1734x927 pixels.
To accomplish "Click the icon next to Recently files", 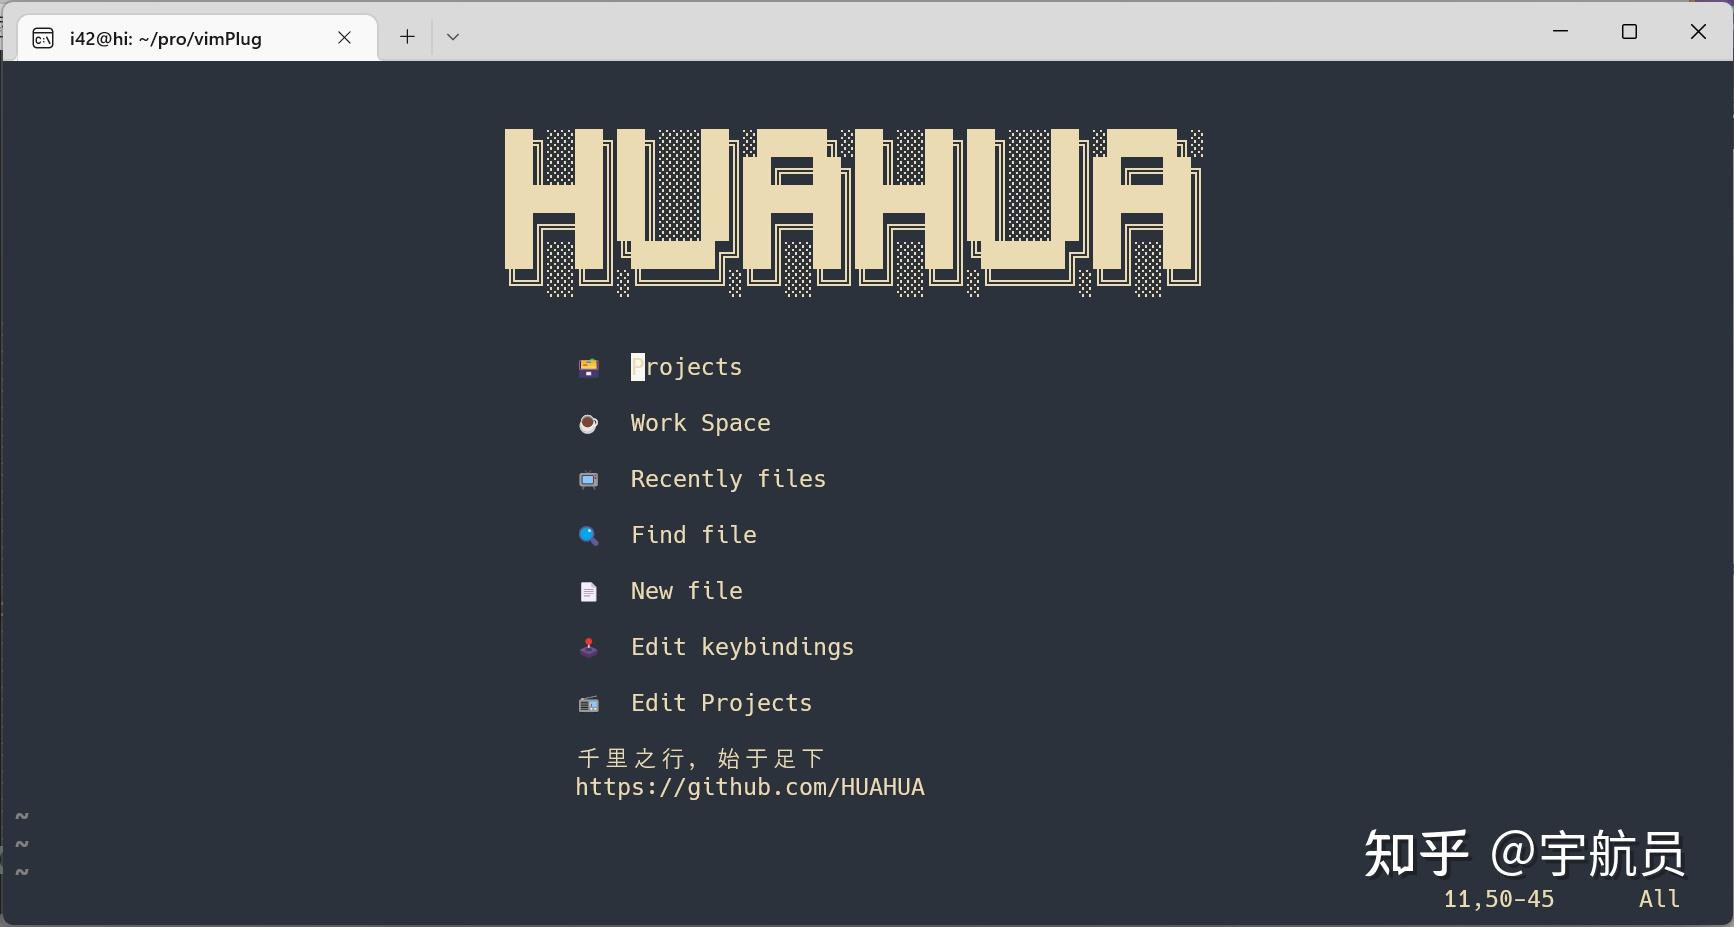I will coord(588,479).
